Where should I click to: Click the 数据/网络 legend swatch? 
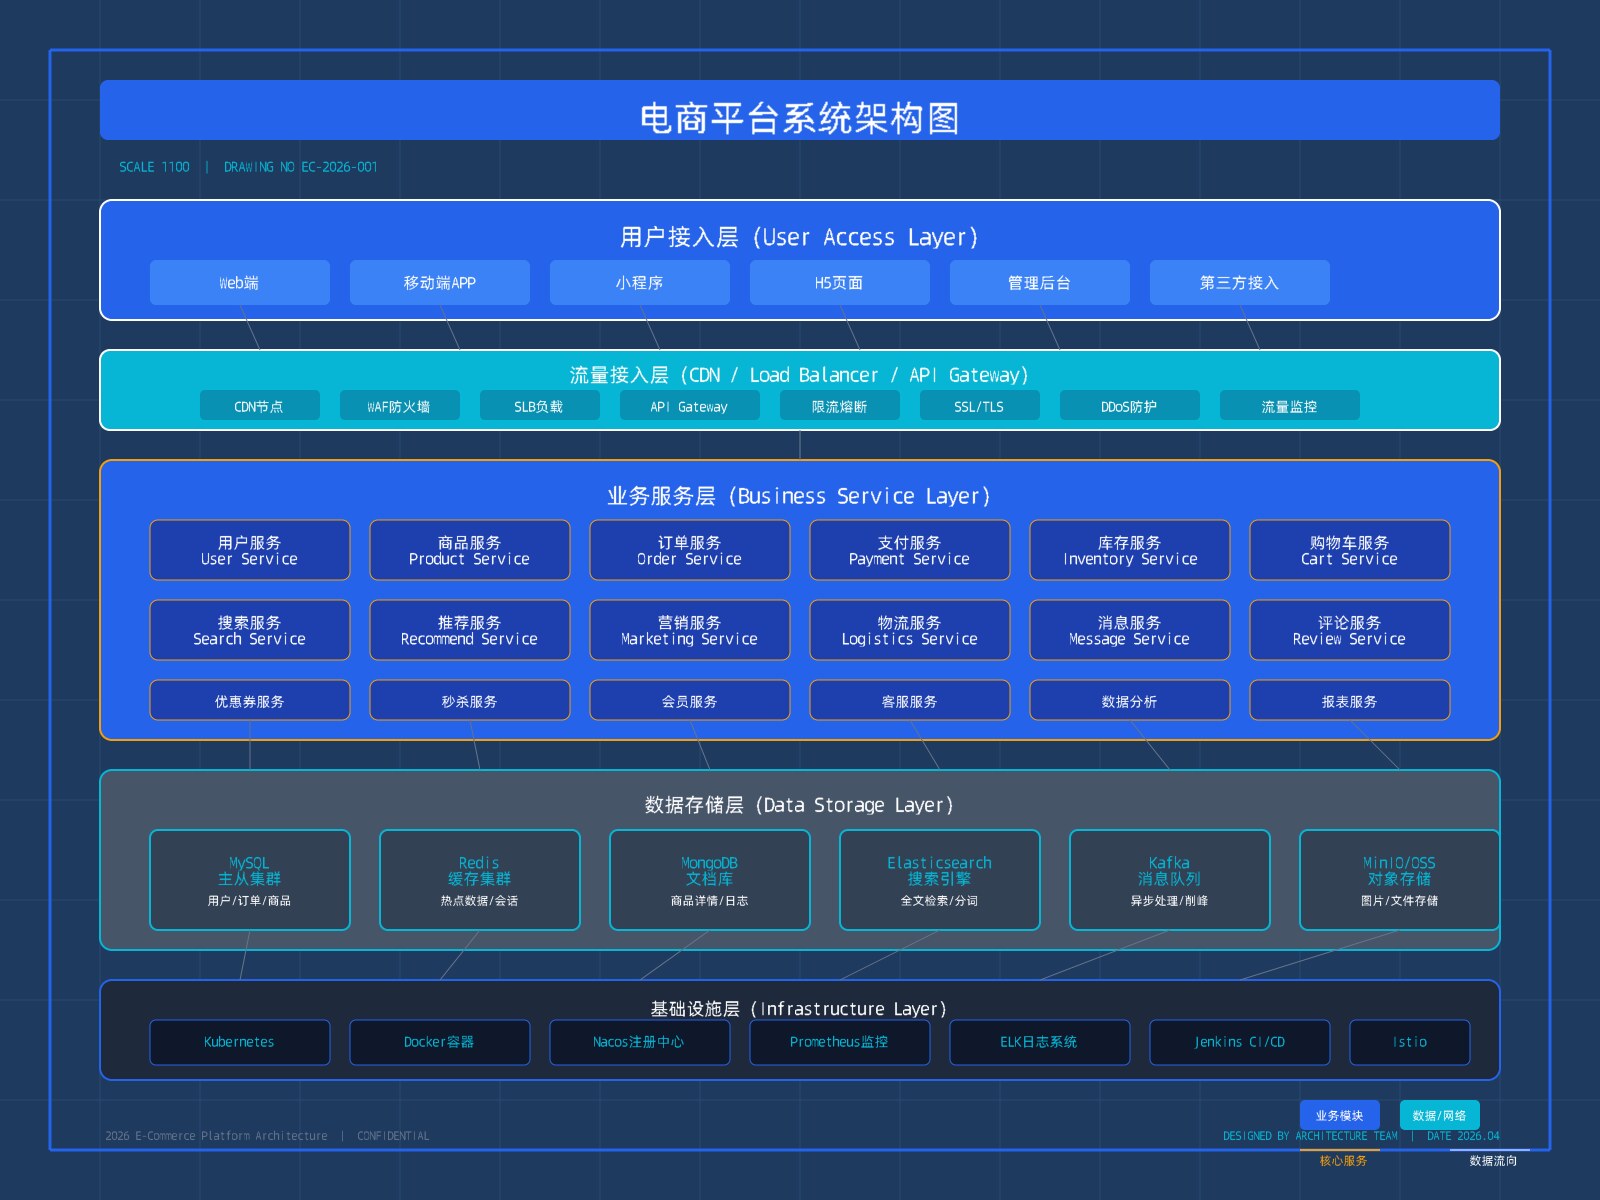click(1440, 1115)
